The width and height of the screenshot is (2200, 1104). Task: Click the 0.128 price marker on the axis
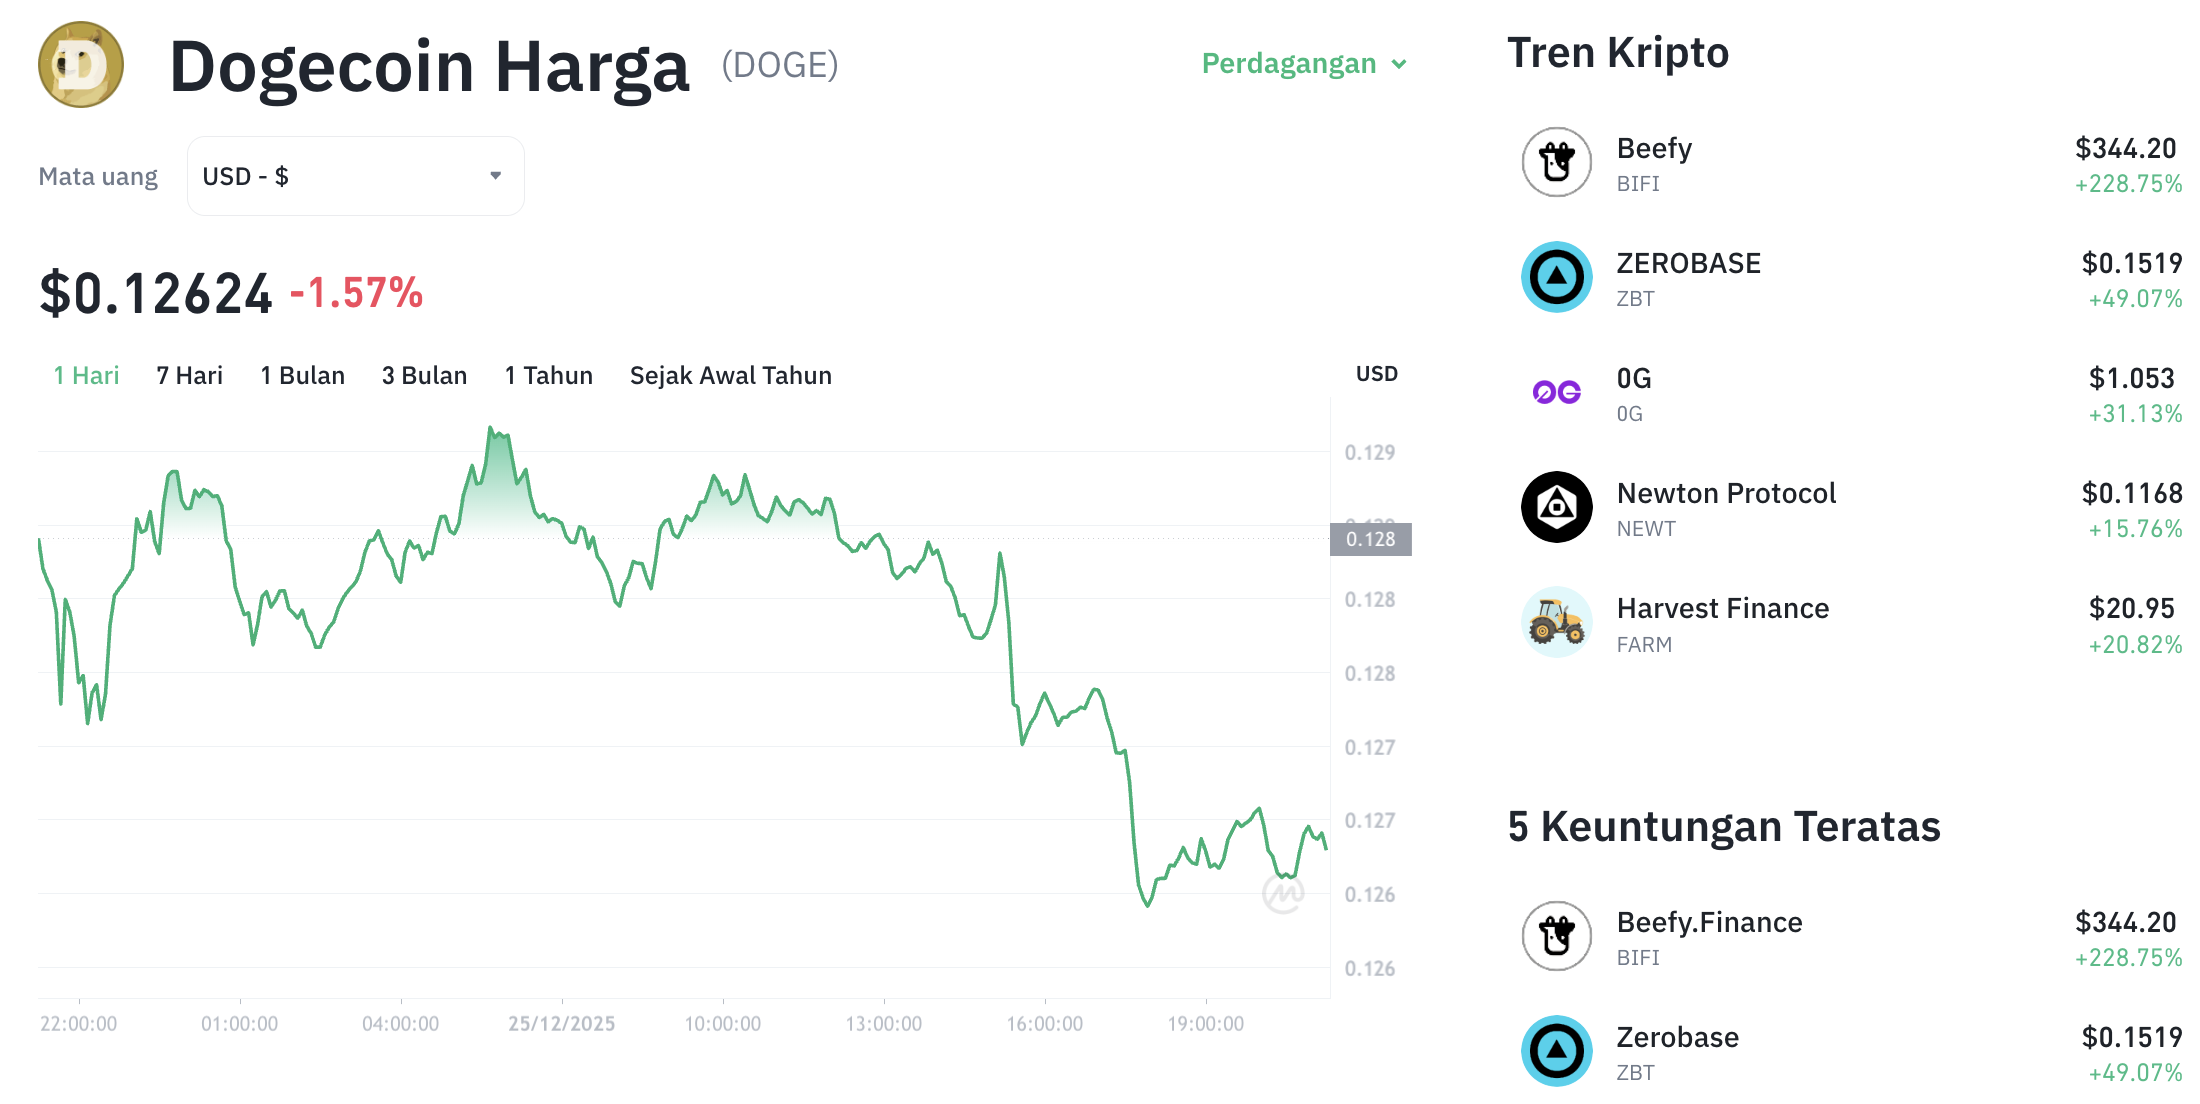[x=1370, y=540]
